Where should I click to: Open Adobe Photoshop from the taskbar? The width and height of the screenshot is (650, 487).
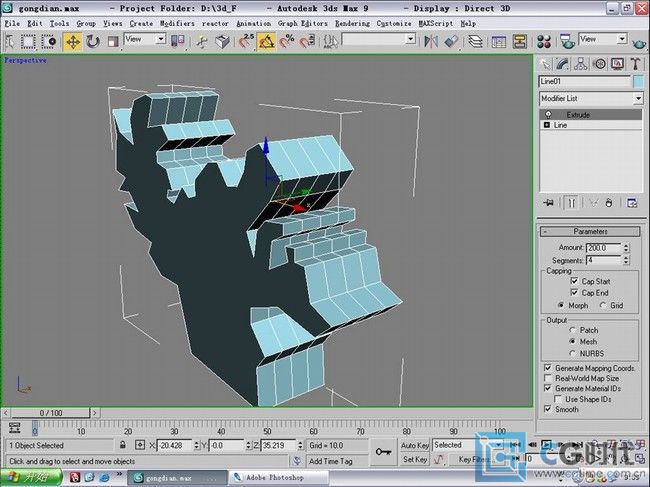pos(278,477)
